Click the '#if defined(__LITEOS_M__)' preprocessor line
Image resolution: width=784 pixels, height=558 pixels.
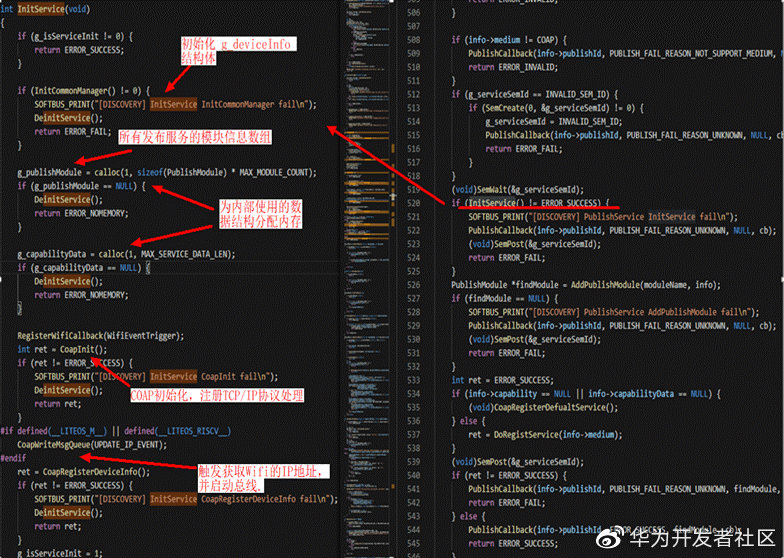point(116,430)
